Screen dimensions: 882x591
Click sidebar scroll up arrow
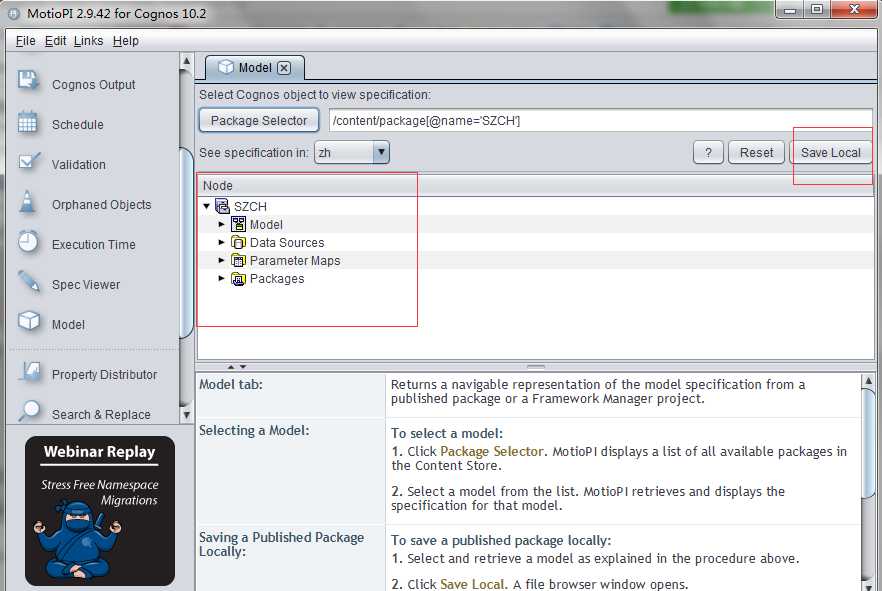pos(186,61)
